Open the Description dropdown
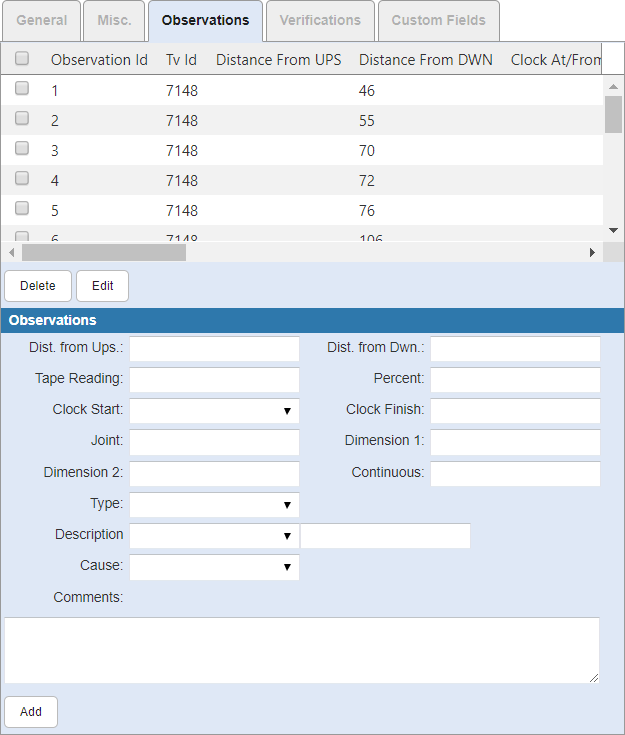625x735 pixels. click(x=214, y=536)
